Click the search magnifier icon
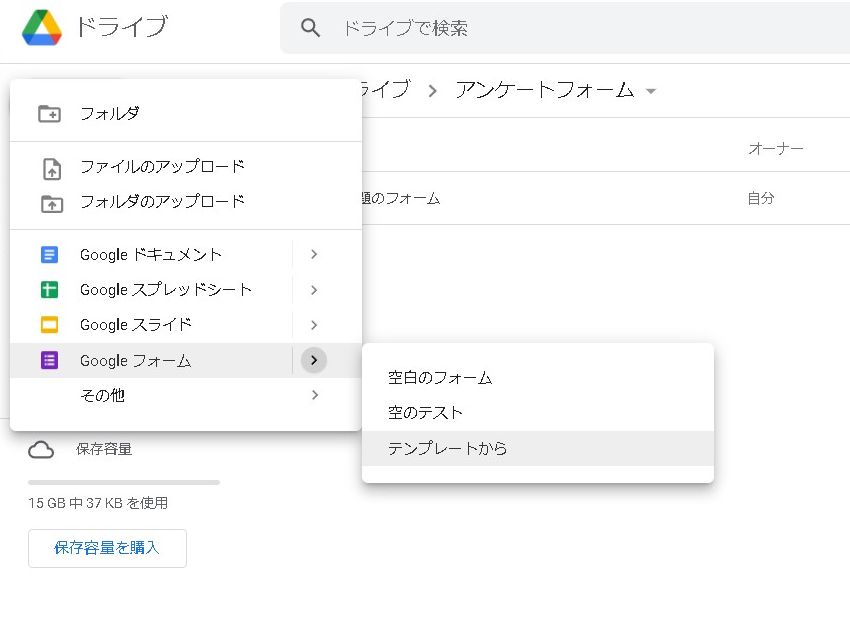Viewport: 850px width, 644px height. [x=311, y=28]
